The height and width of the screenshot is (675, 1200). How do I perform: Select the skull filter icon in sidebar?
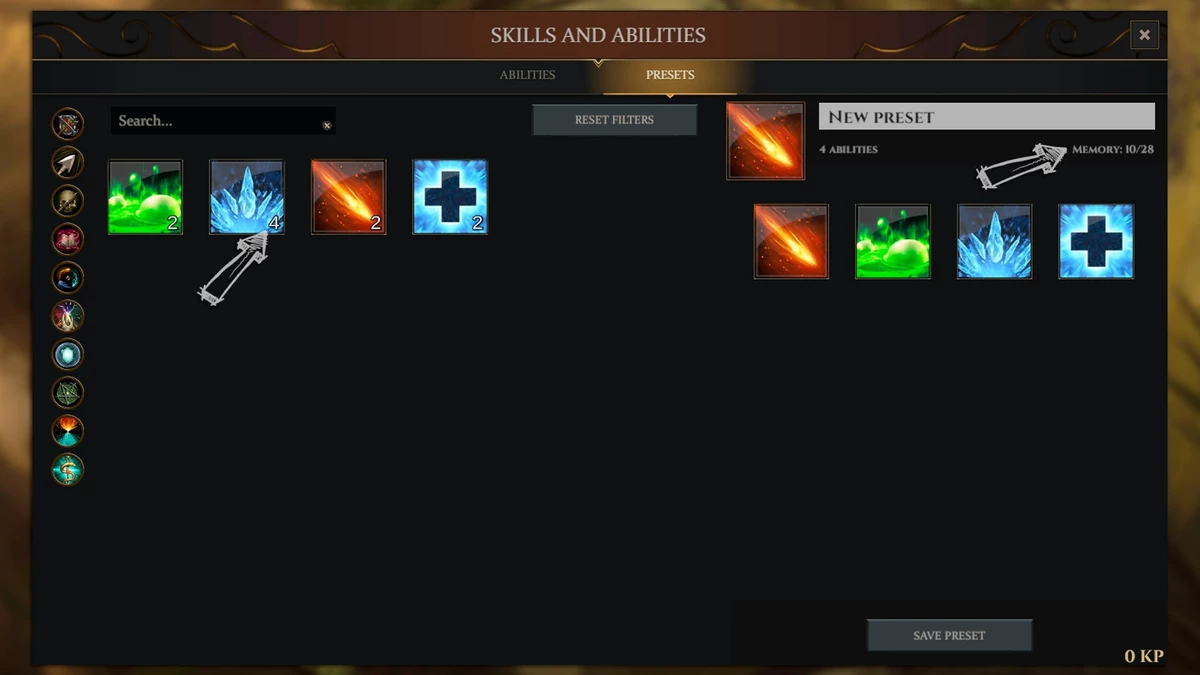(x=68, y=201)
